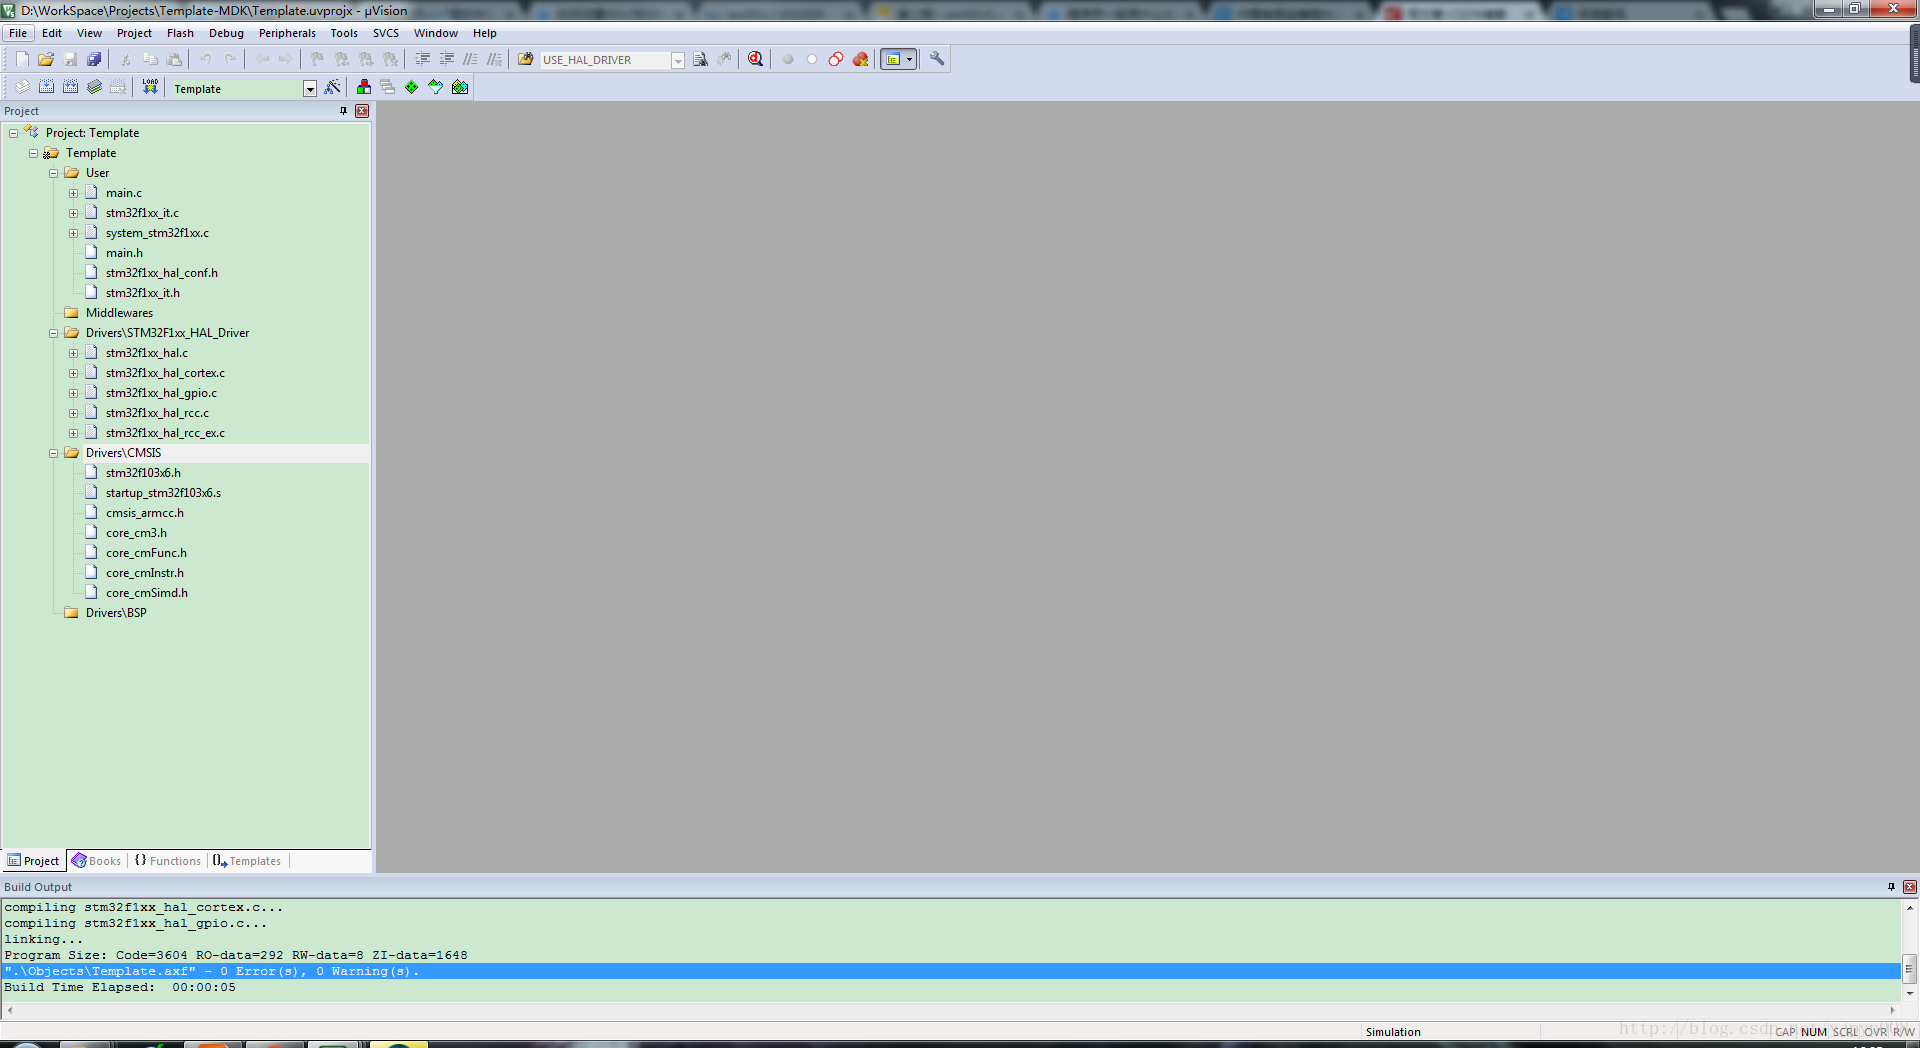The height and width of the screenshot is (1048, 1920).
Task: Click the Save All toolbar icon
Action: point(94,59)
